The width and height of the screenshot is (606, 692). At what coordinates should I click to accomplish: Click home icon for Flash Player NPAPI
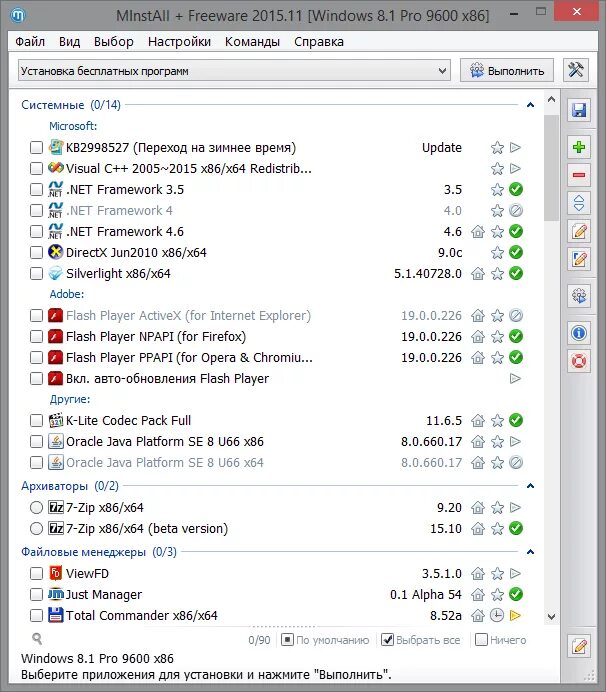(x=478, y=337)
